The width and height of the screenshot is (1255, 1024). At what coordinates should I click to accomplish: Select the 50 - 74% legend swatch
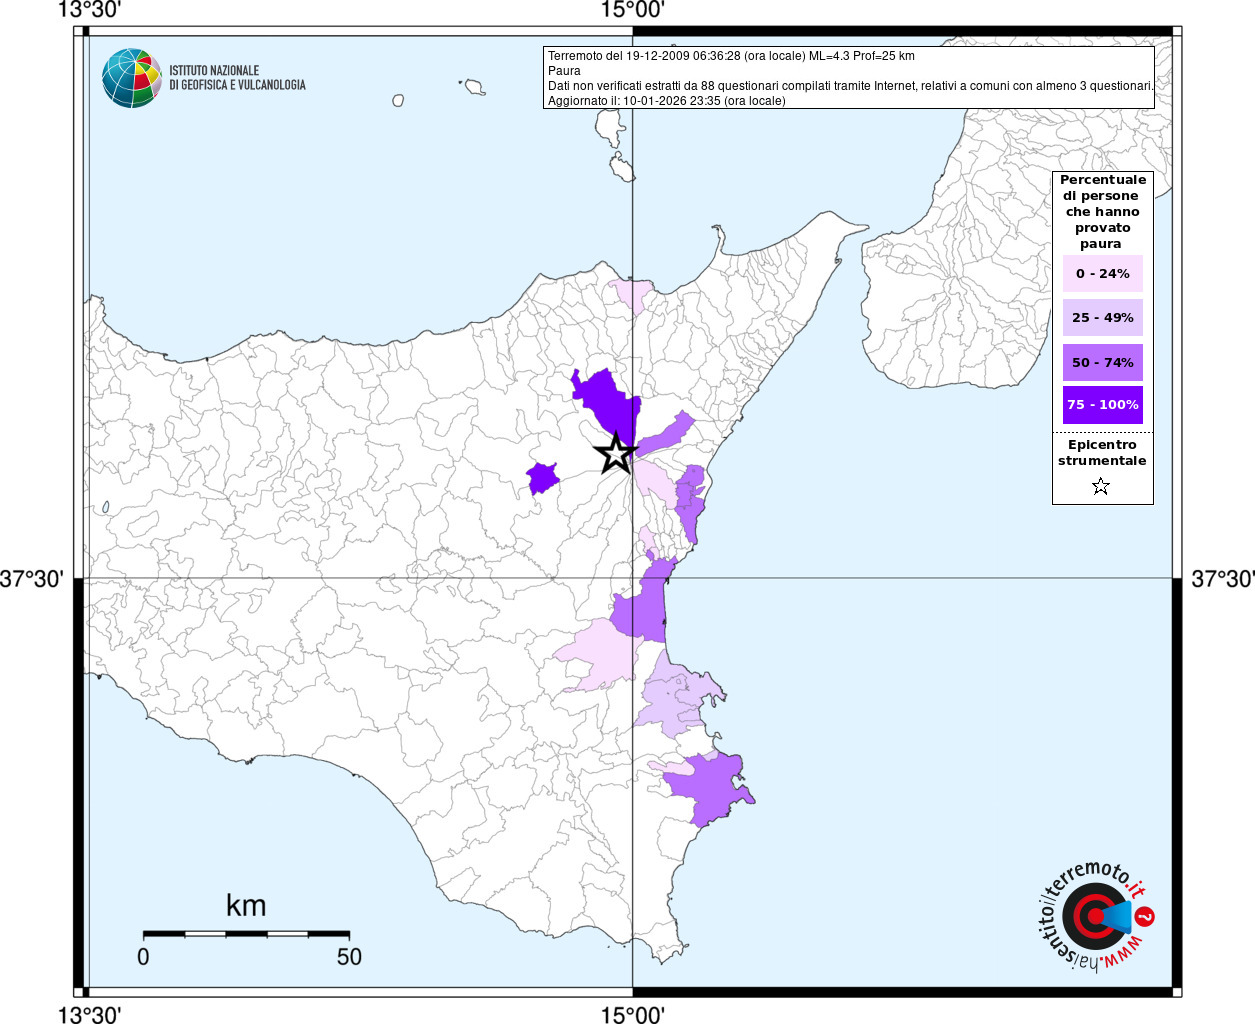point(1102,362)
